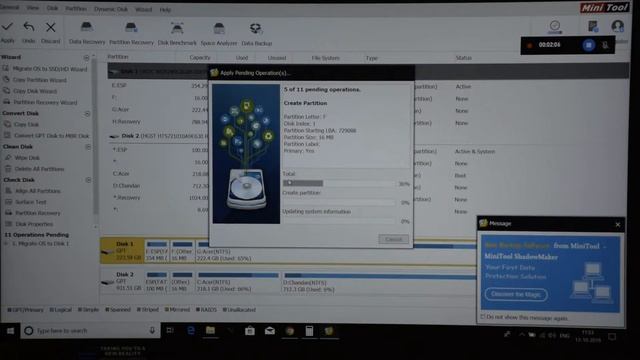The image size is (640, 360).
Task: Click the Updating system information progress bar
Action: (339, 221)
